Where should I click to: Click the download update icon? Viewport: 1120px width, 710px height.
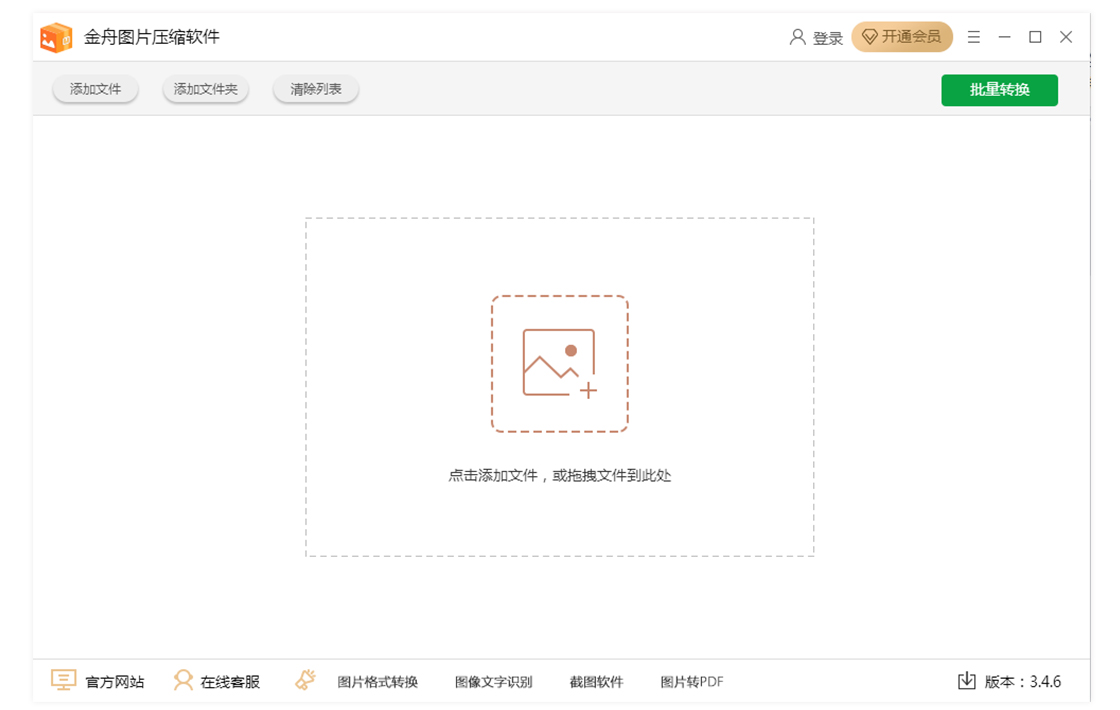pos(966,681)
